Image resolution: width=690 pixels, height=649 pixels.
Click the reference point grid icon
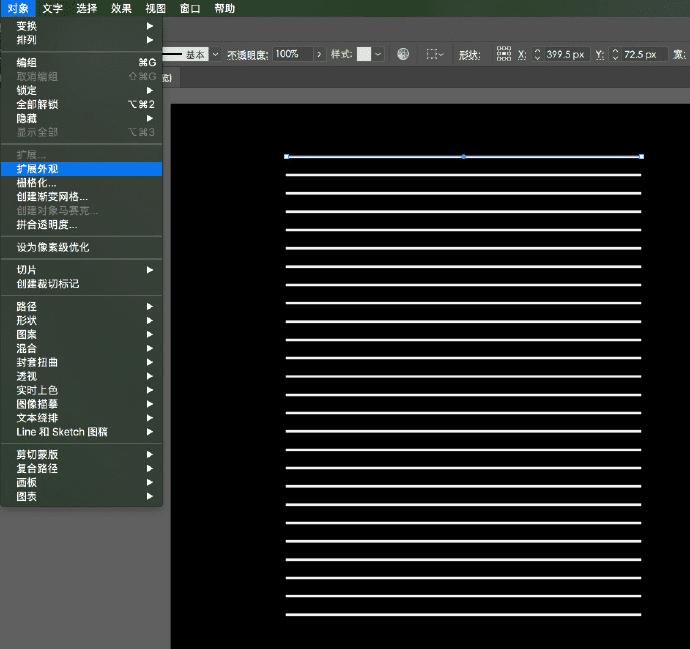503,54
